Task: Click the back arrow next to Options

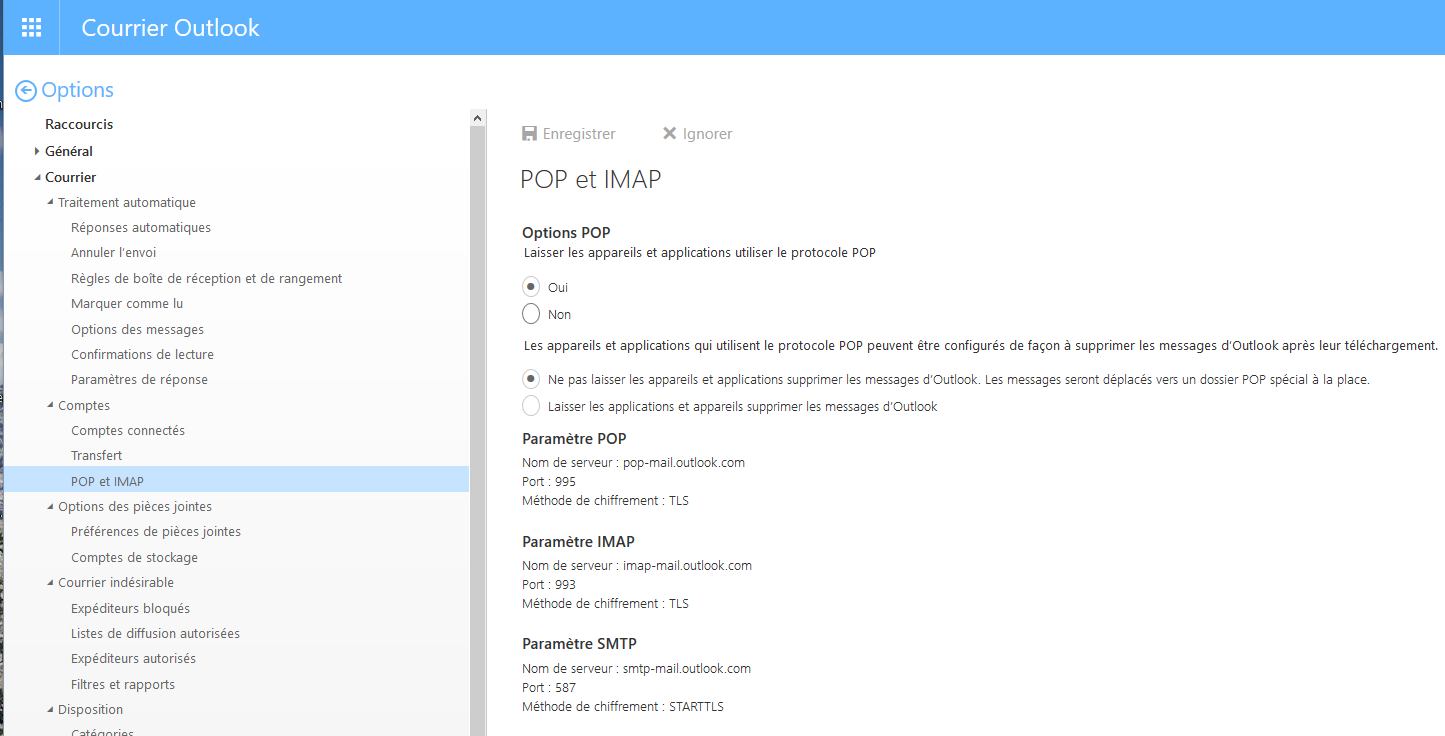Action: (26, 91)
